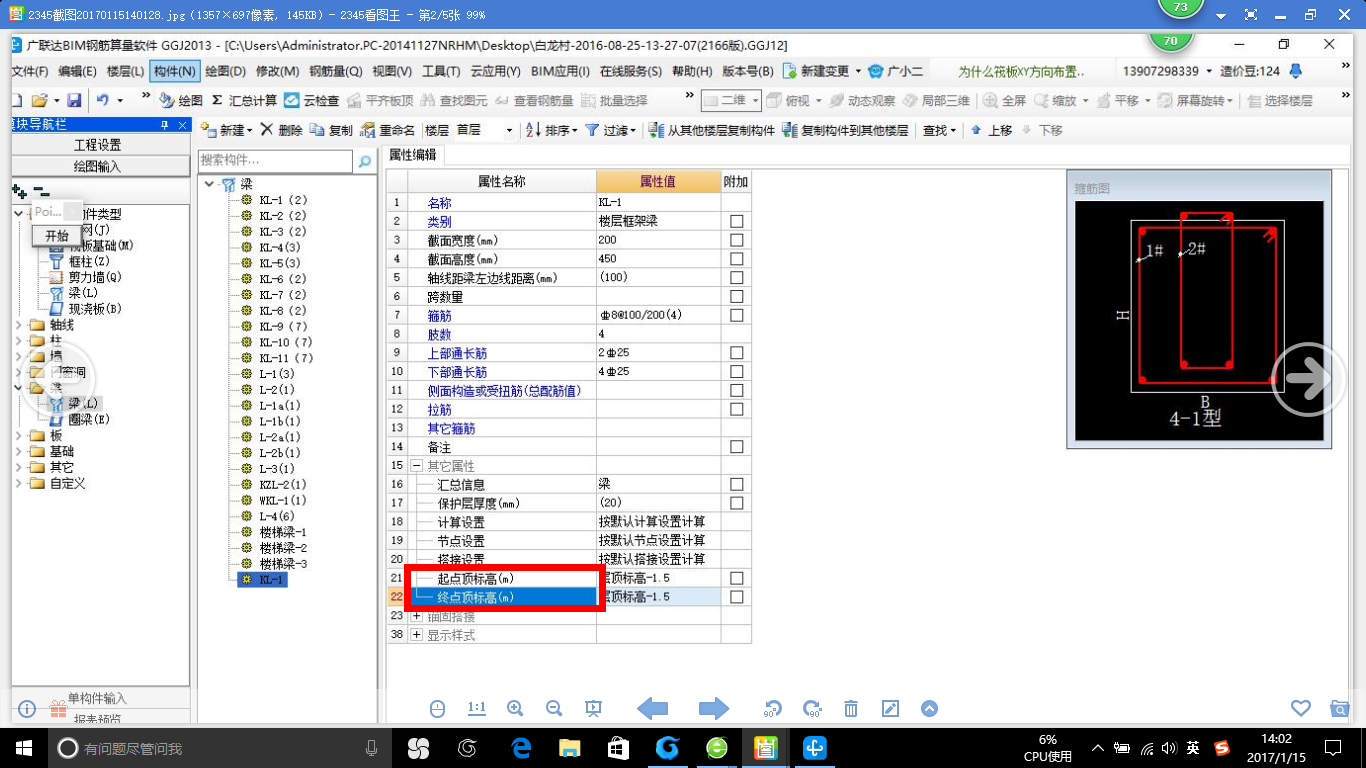Viewport: 1366px width, 768px height.
Task: Open the 新建 dropdown arrow
Action: (x=251, y=131)
